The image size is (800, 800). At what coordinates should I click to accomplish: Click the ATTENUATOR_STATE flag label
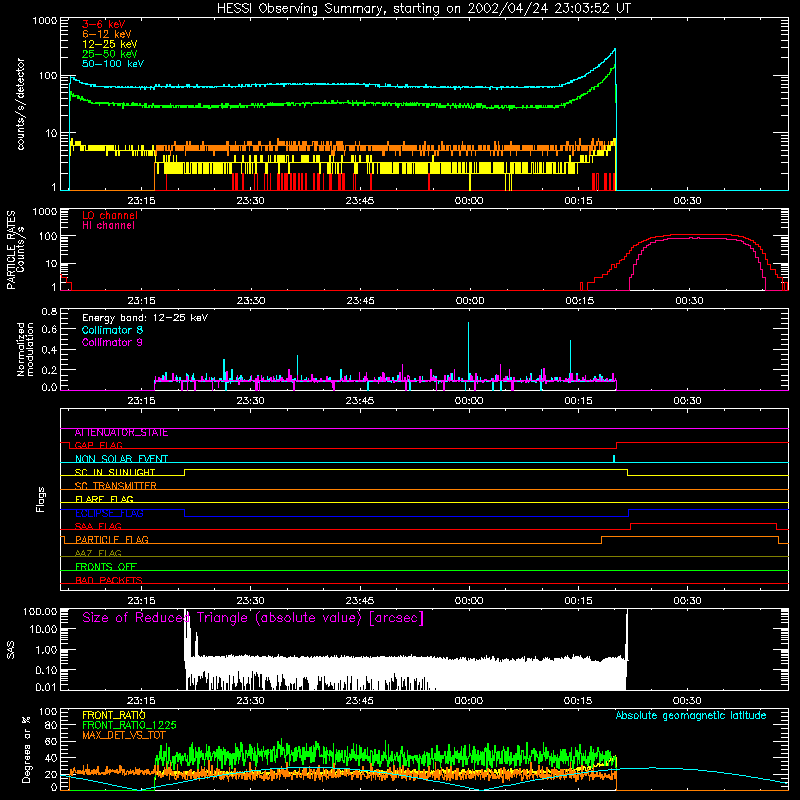[x=121, y=433]
